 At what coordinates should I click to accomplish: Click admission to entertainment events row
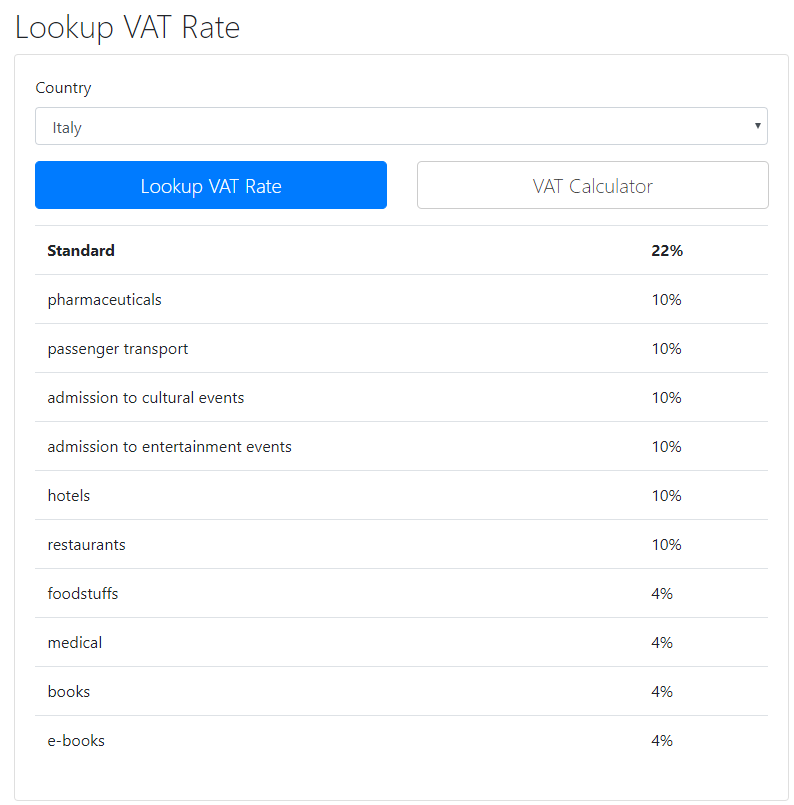pos(170,447)
